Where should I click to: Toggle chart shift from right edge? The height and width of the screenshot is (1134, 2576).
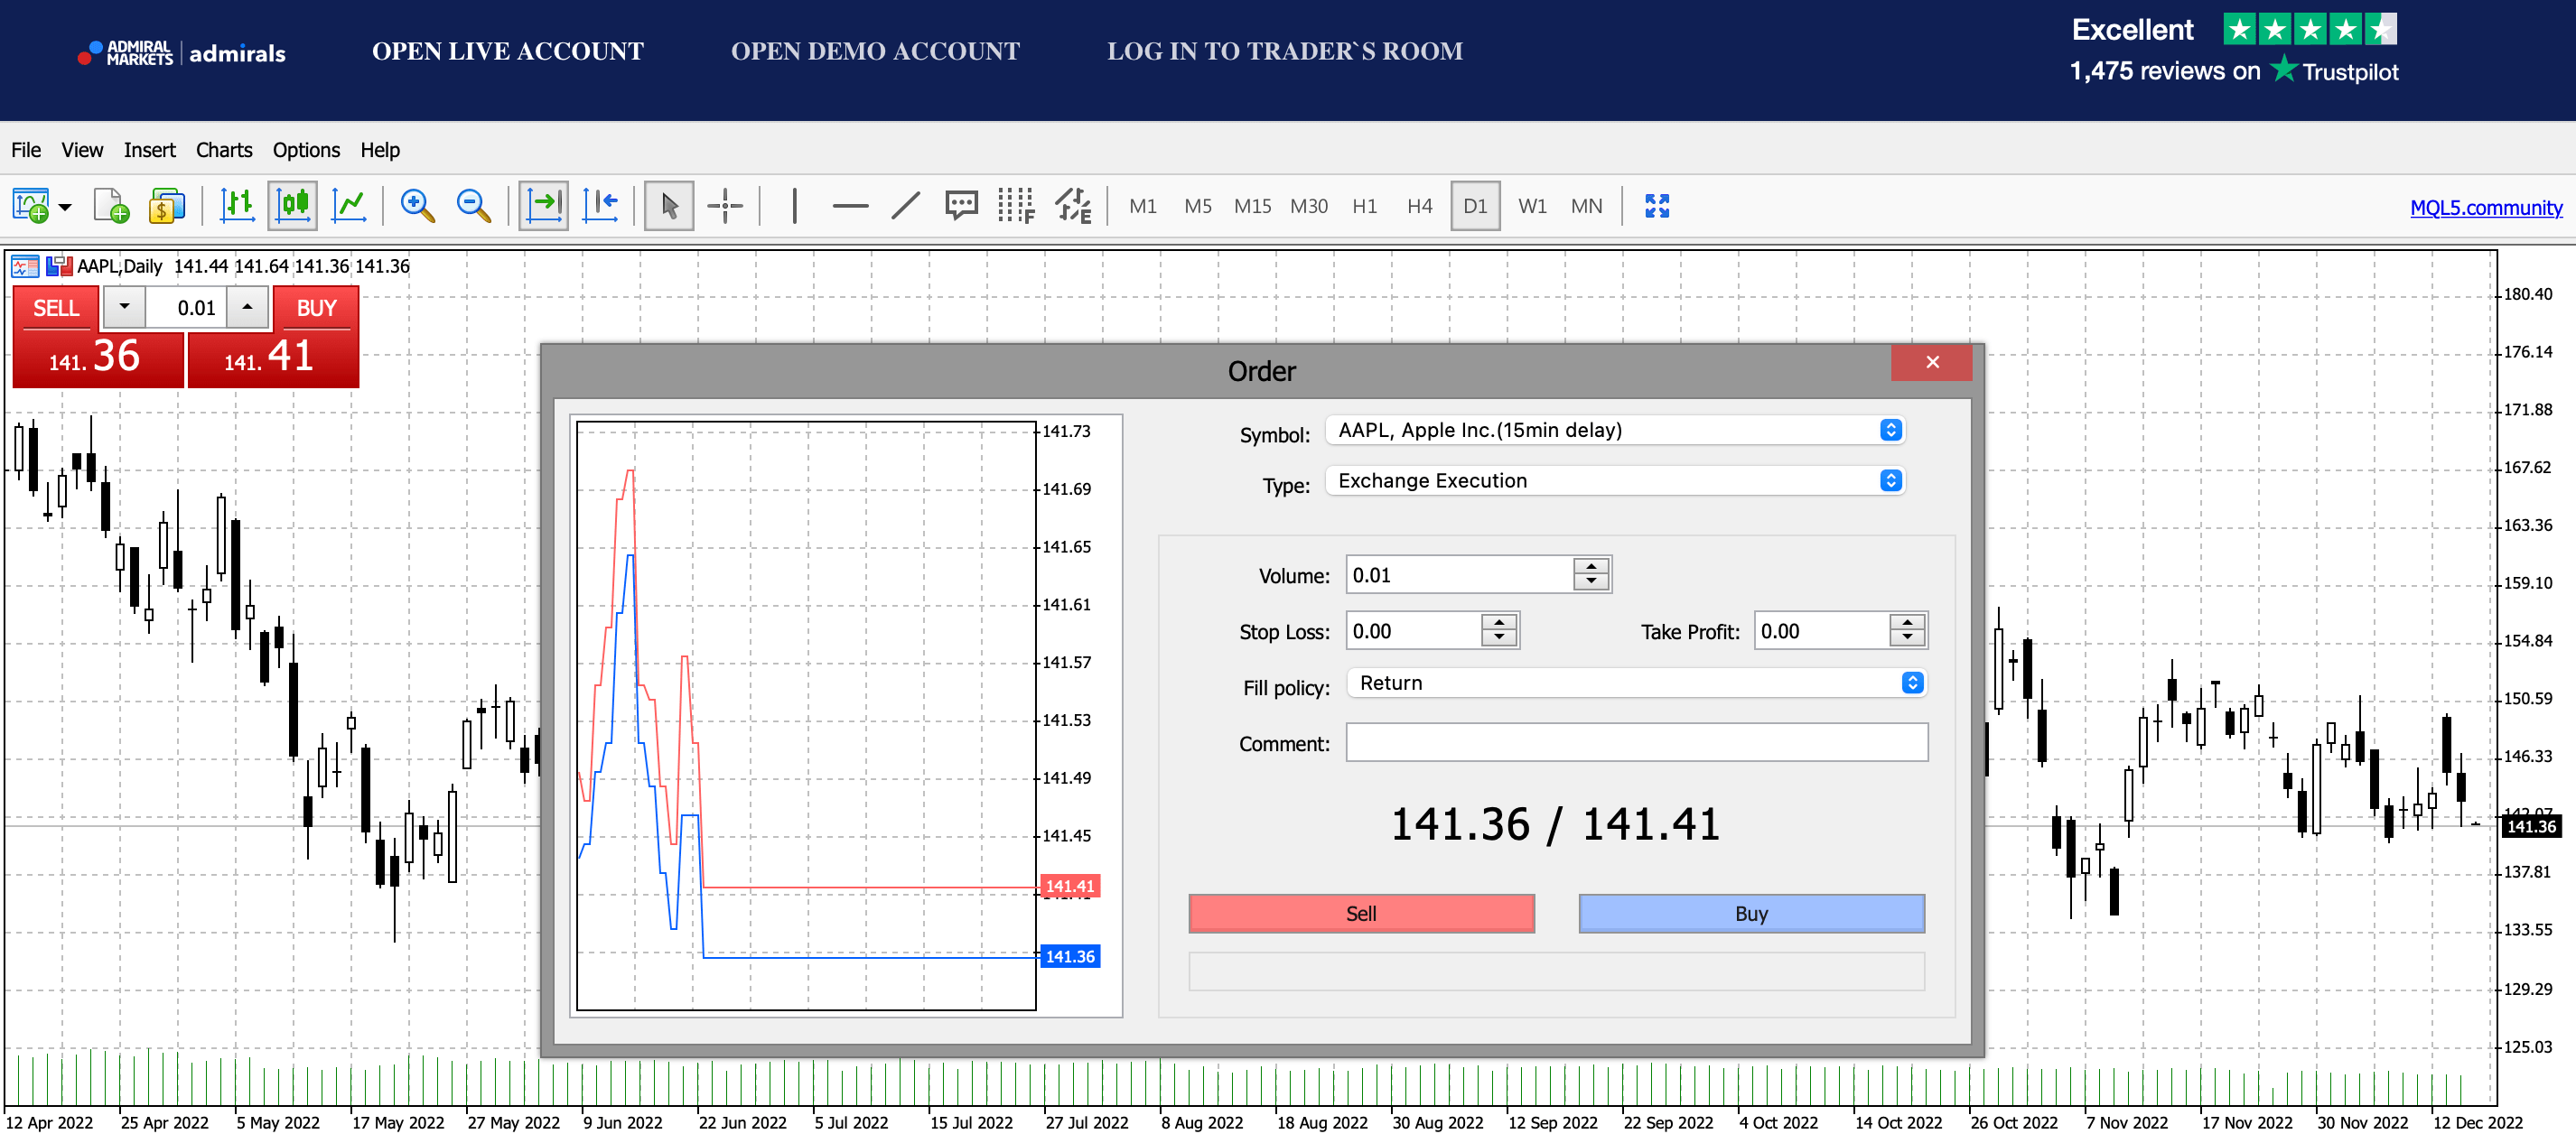click(600, 206)
